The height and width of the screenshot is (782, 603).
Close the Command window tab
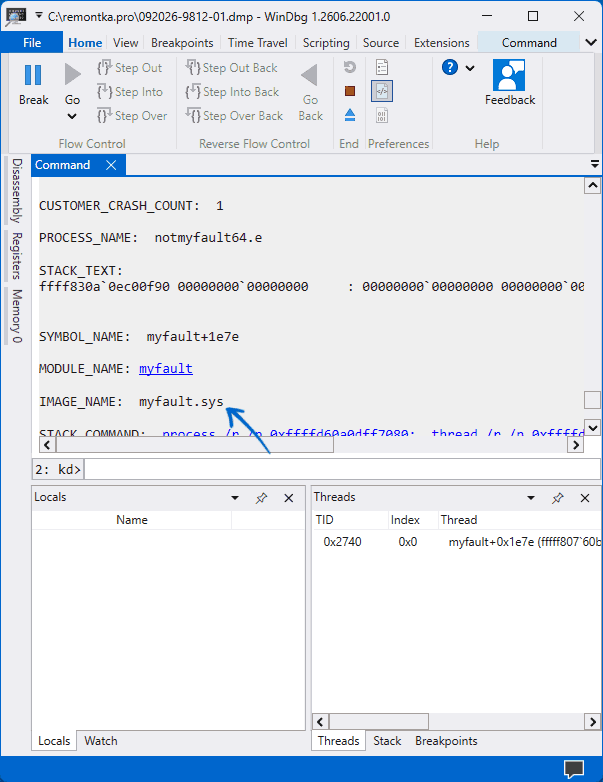point(111,165)
